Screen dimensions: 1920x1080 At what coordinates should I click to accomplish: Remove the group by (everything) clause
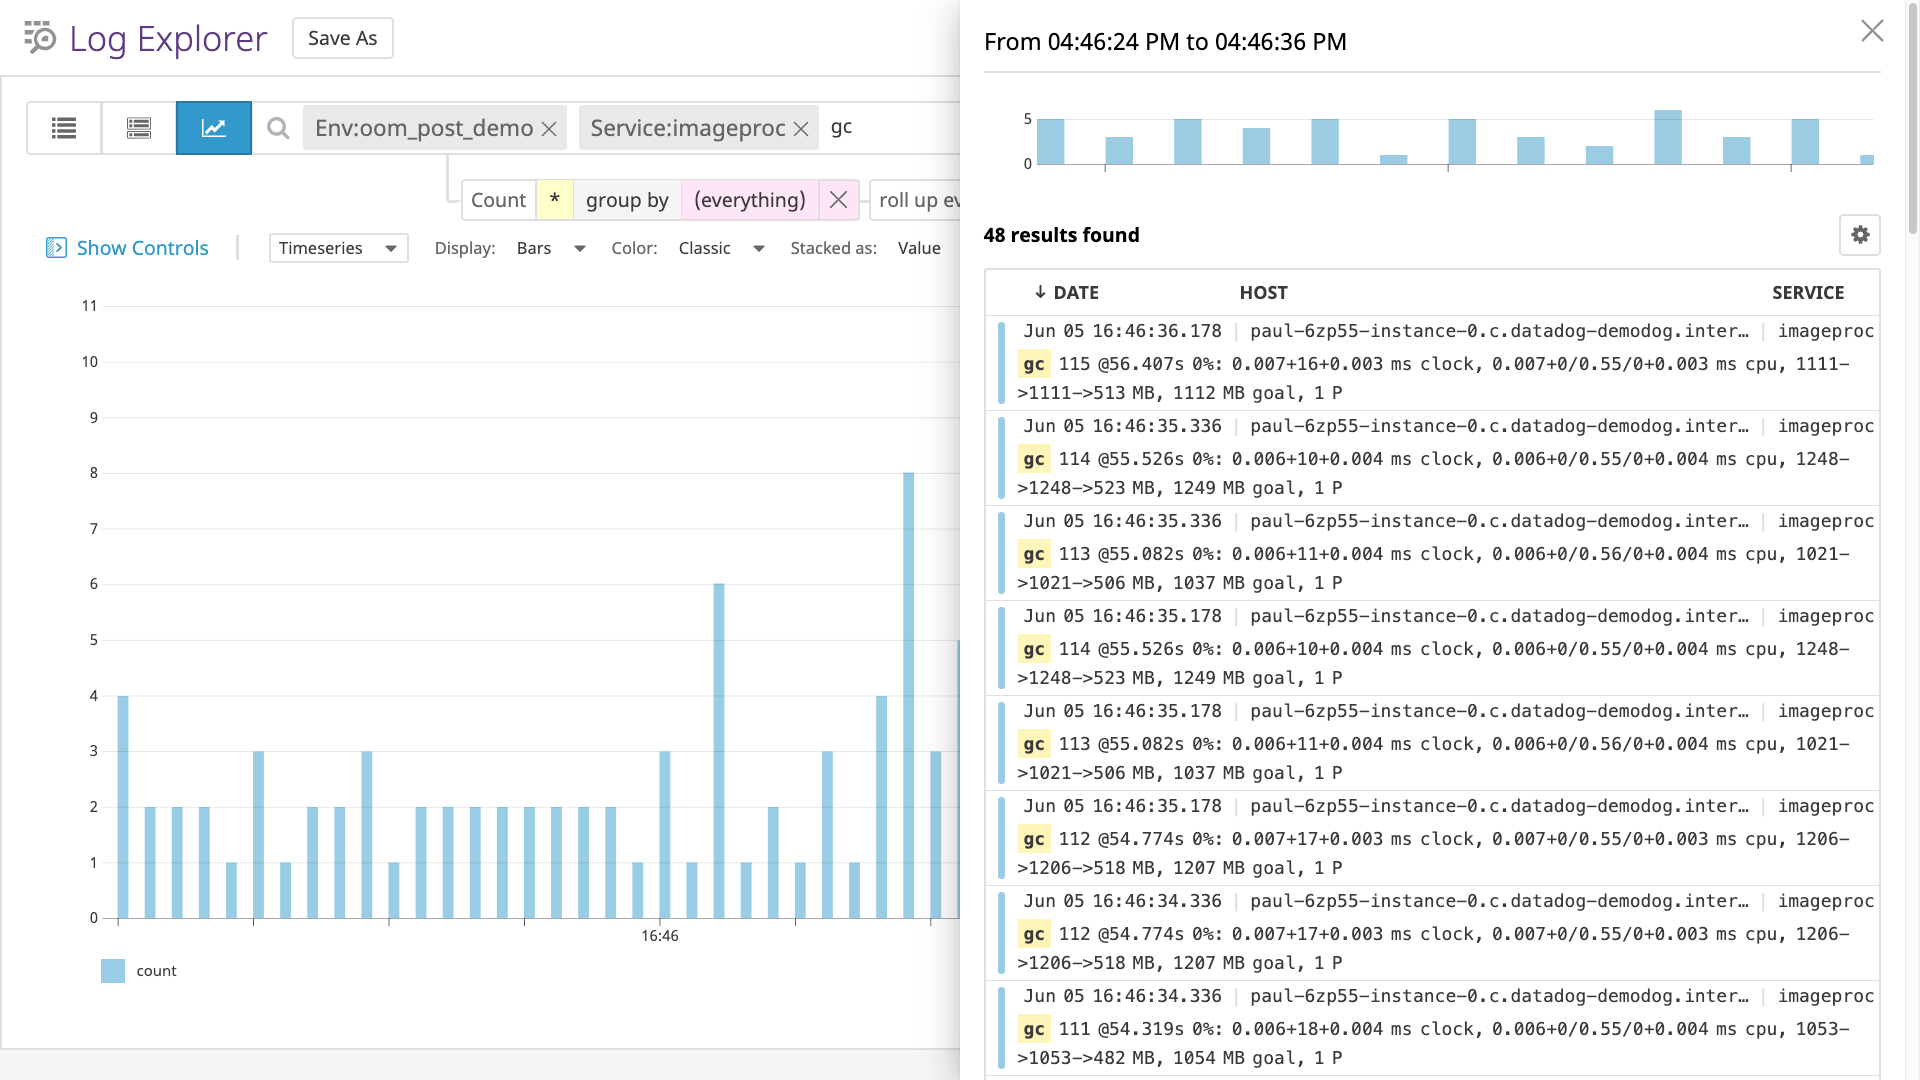(838, 199)
